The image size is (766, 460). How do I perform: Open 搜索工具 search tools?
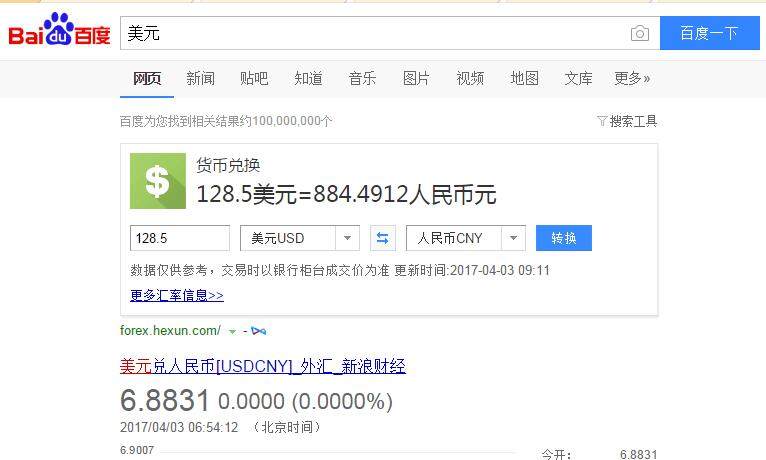(633, 121)
